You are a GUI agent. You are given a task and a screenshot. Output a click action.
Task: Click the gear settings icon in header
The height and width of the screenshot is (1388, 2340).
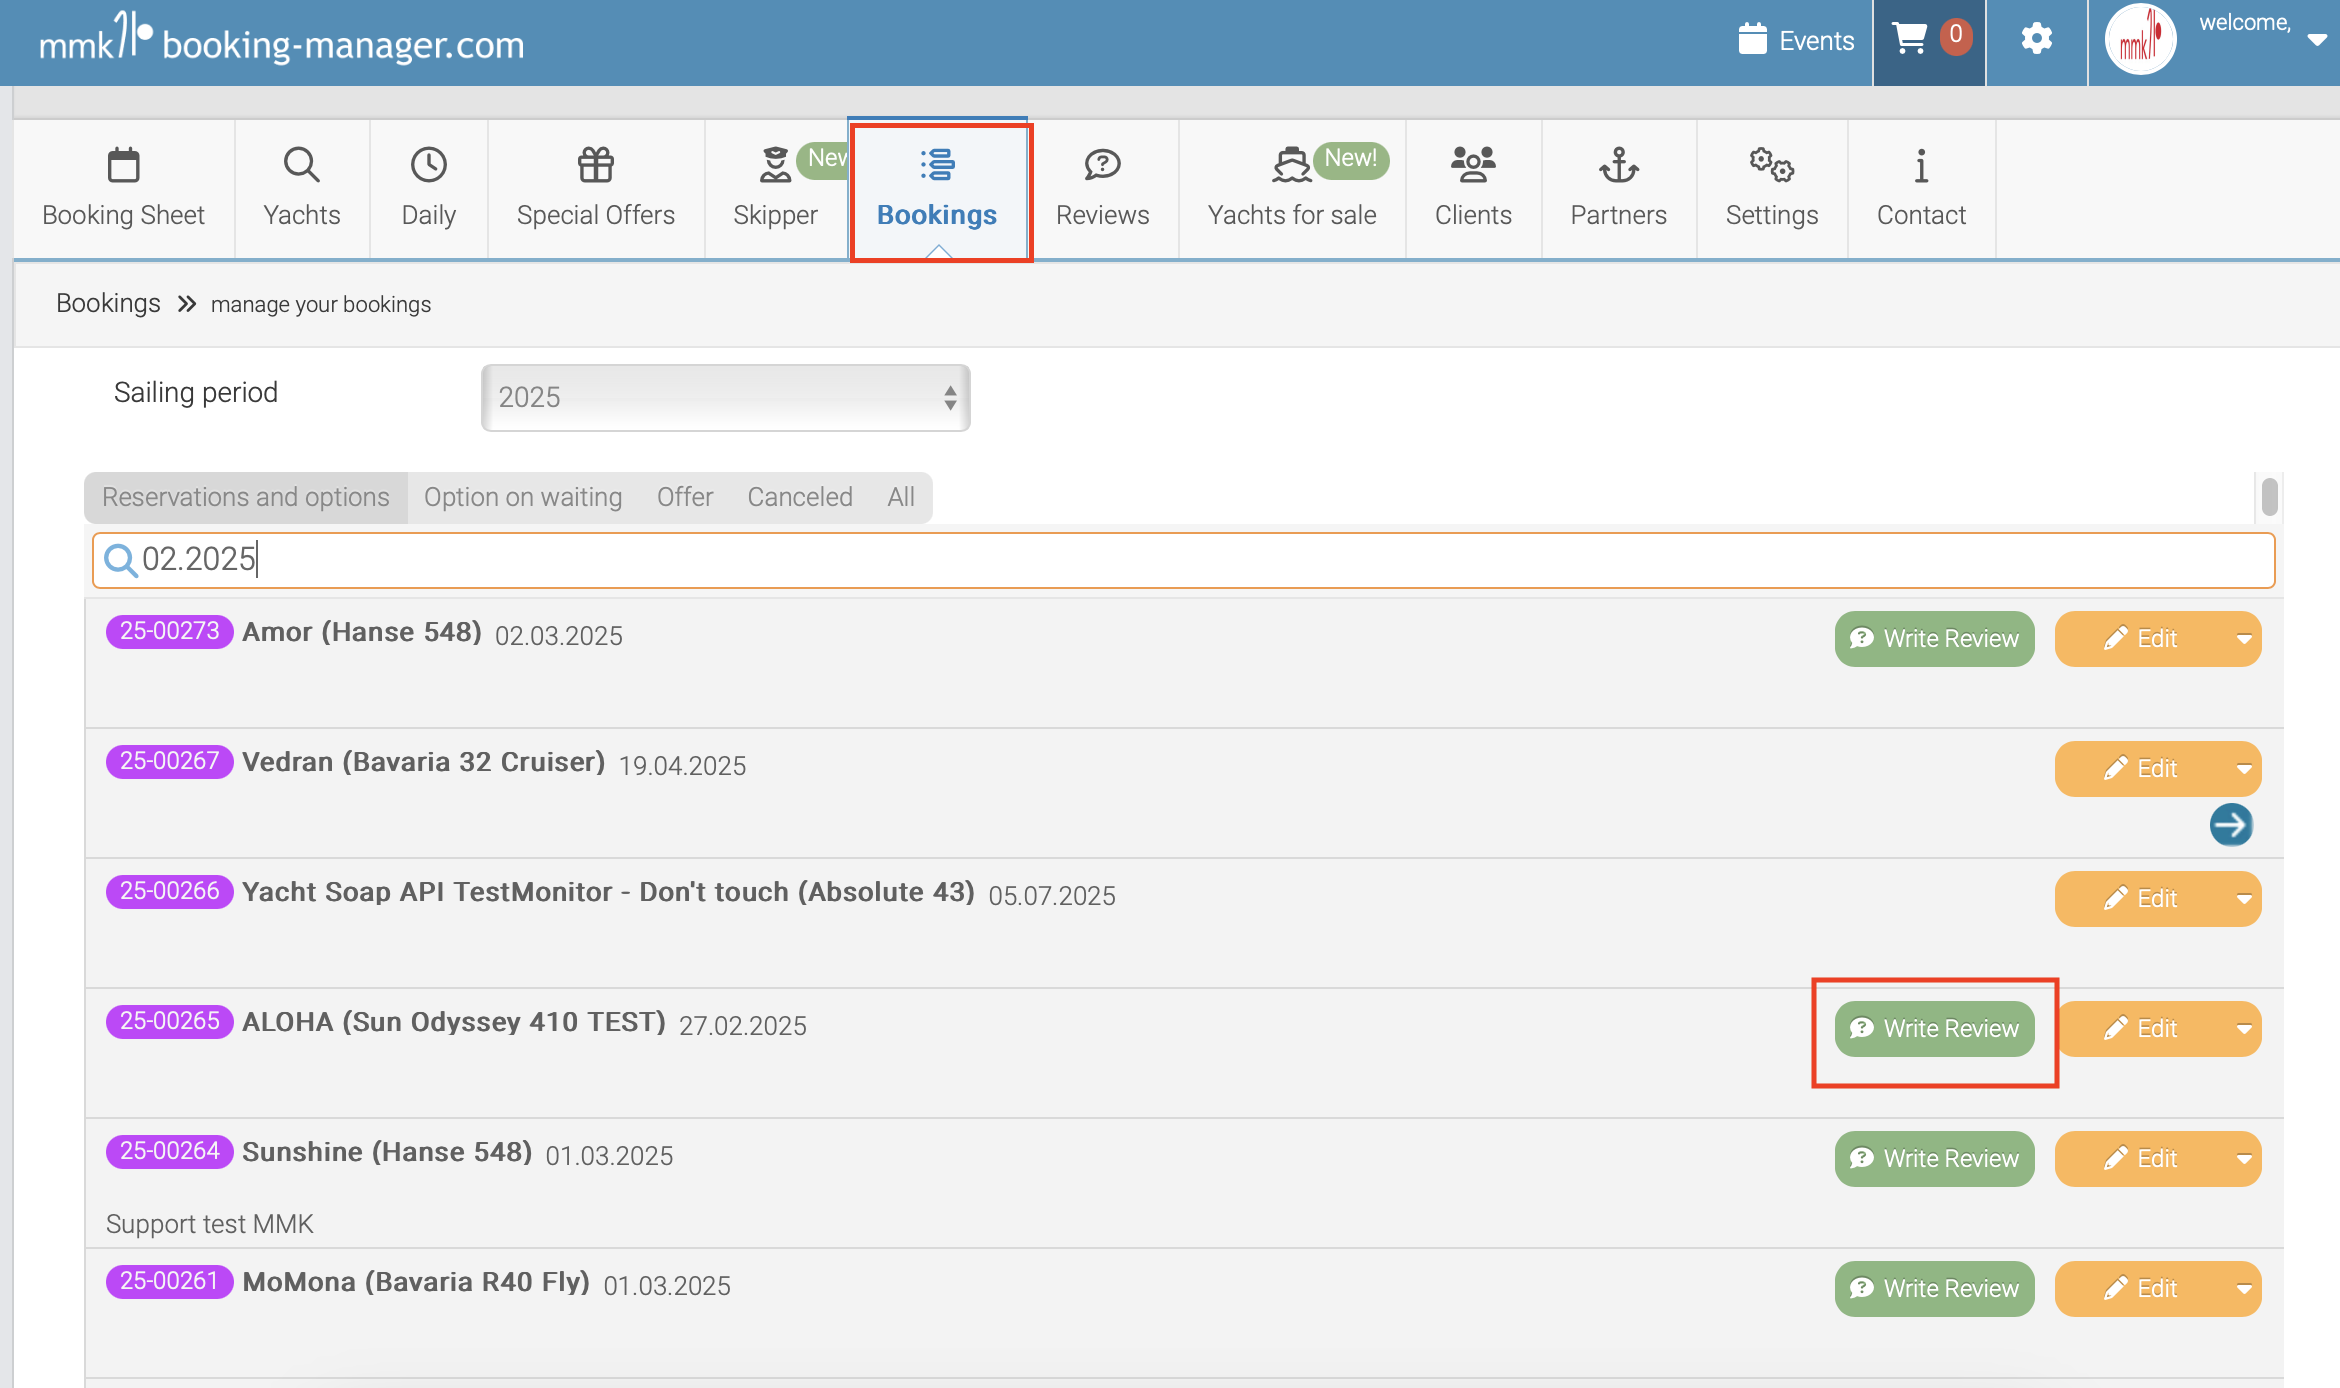pyautogui.click(x=2036, y=40)
